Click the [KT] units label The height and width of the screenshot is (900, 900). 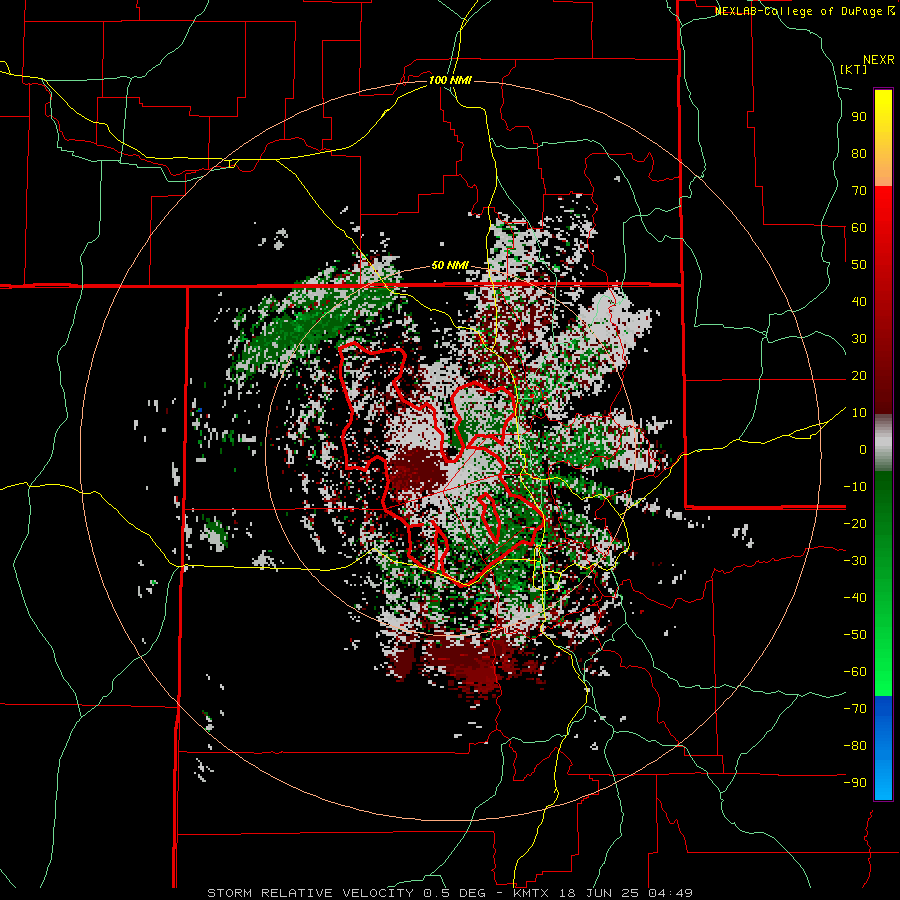click(854, 69)
